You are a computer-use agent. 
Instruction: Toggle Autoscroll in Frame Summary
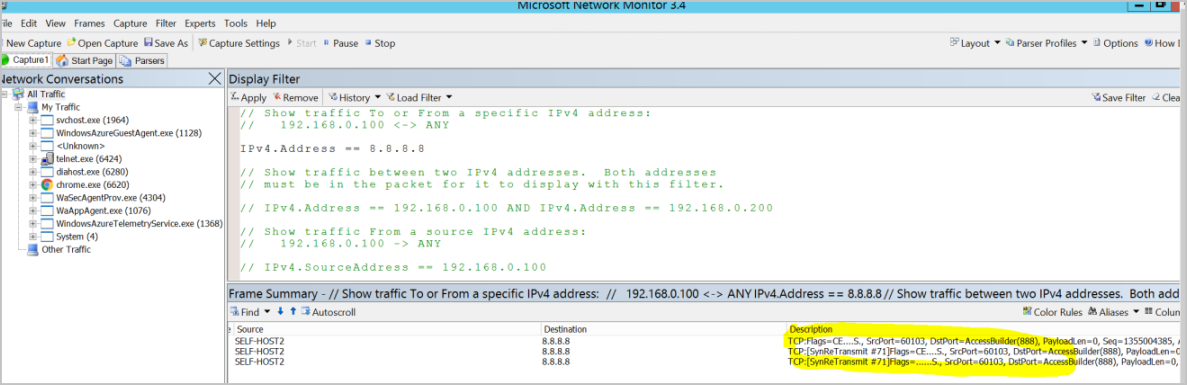[328, 312]
